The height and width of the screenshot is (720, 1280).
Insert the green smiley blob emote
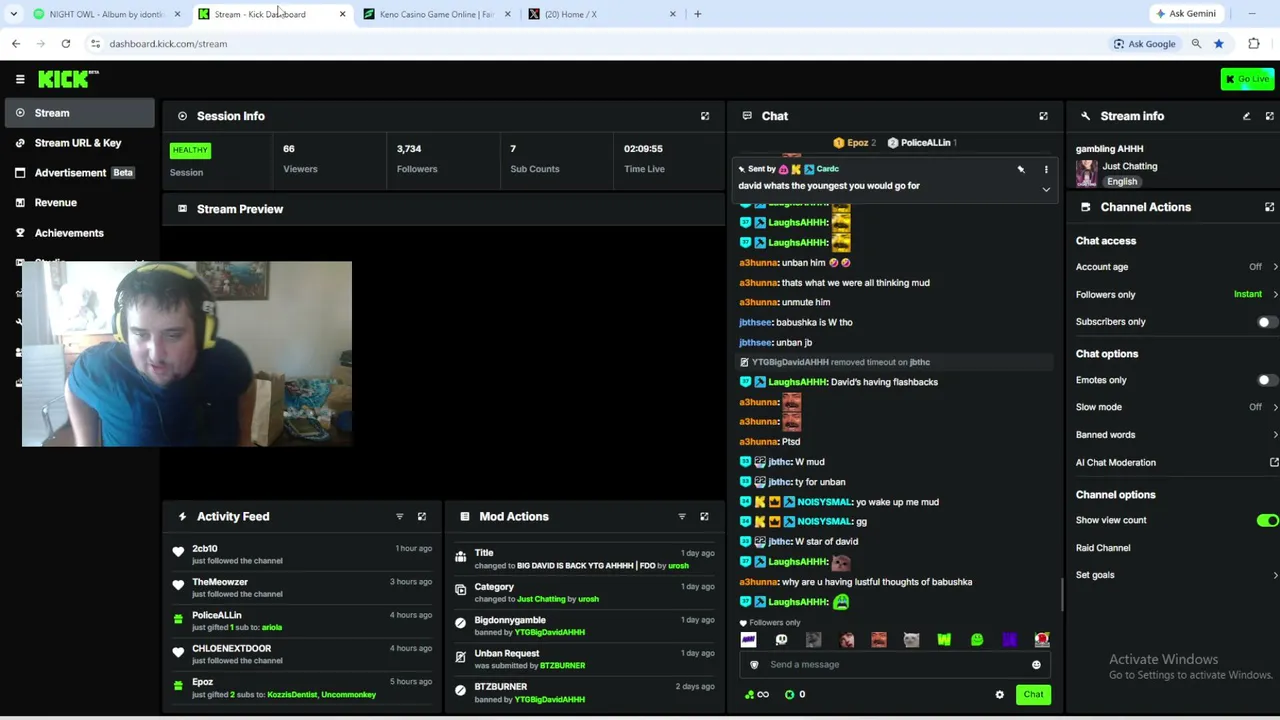[x=977, y=640]
